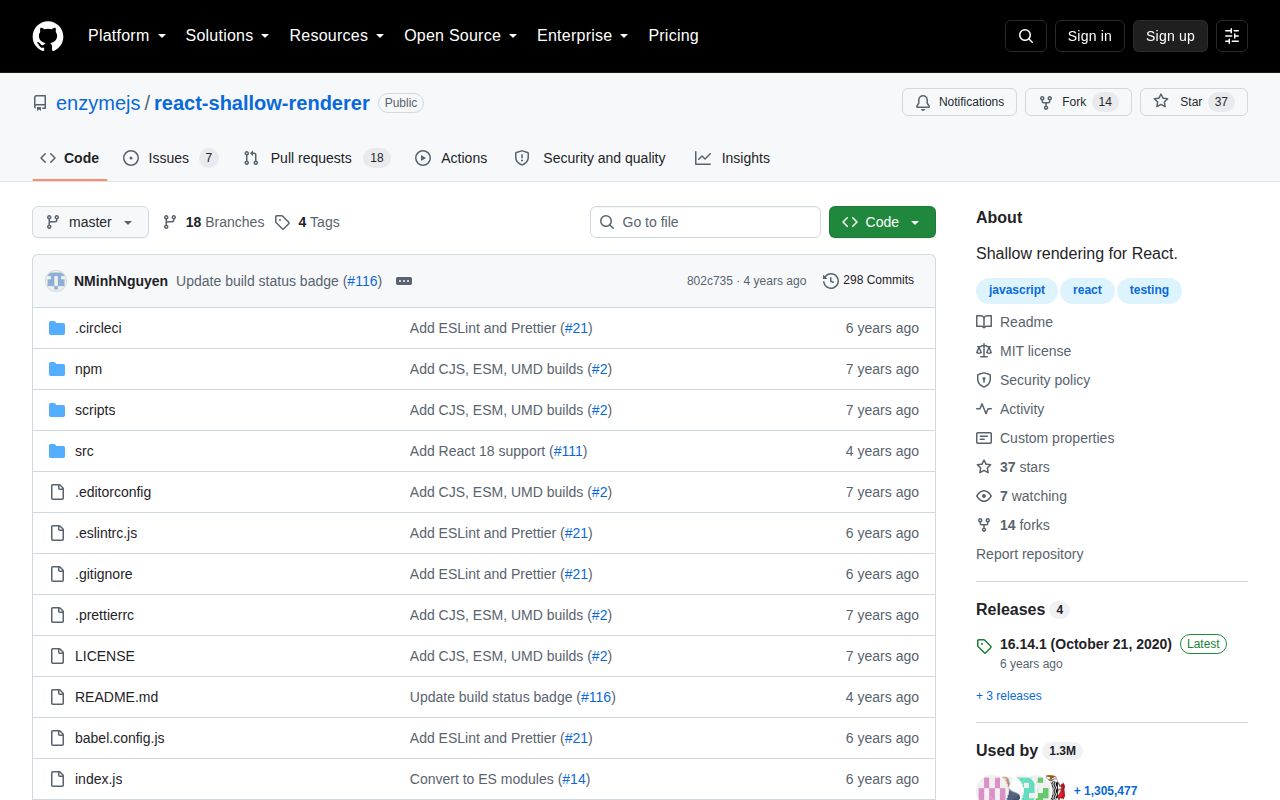Open the appearance settings icon next to Sign up
1280x800 pixels.
click(1232, 36)
